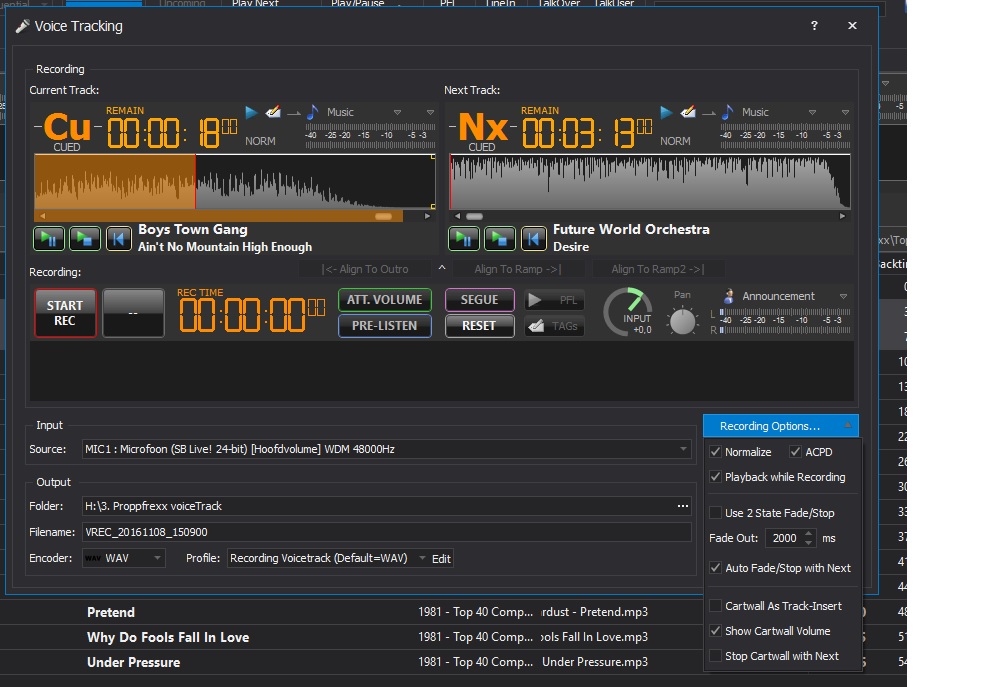The height and width of the screenshot is (687, 1008).
Task: Click music note icon in Current Track header
Action: 312,112
